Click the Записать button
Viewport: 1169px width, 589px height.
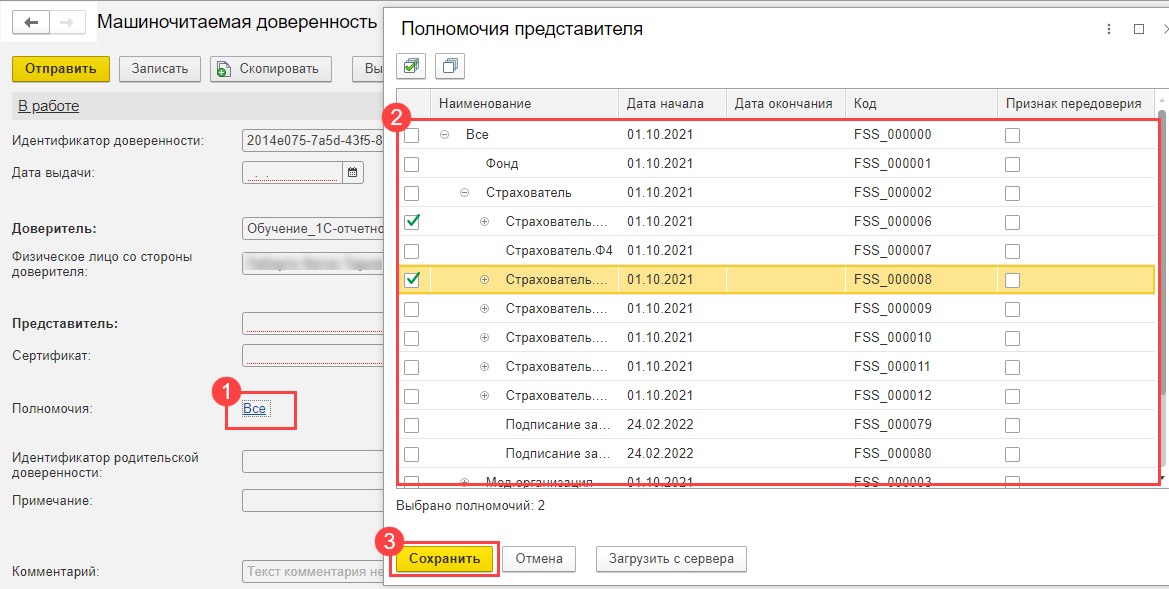tap(160, 69)
